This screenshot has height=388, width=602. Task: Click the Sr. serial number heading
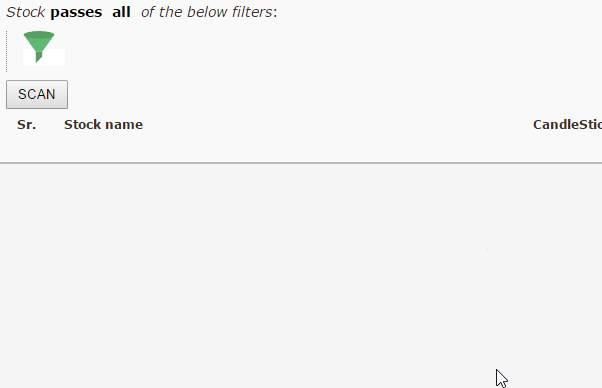tap(26, 125)
